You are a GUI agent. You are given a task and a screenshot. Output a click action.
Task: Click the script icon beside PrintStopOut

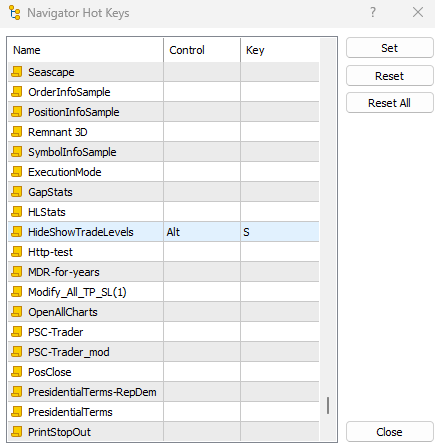pos(17,432)
